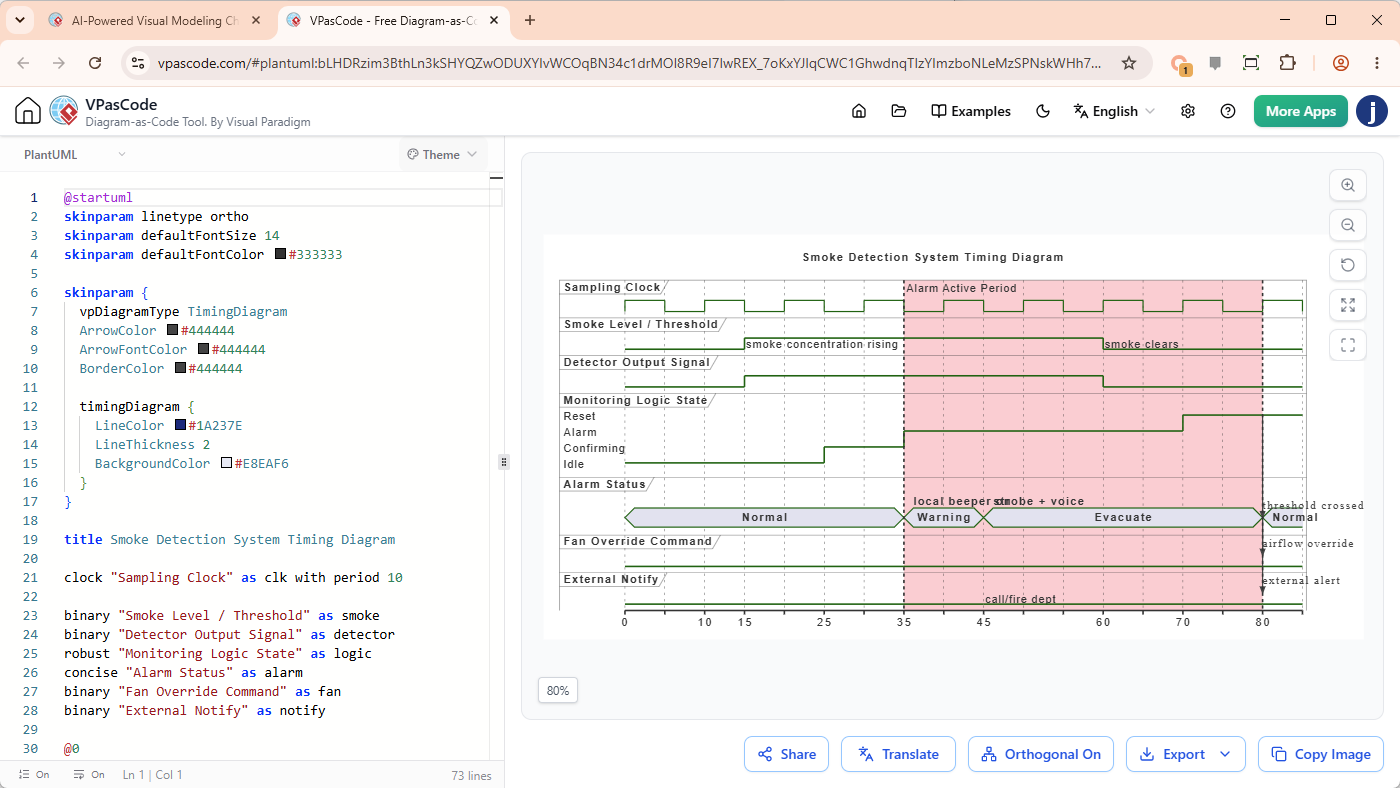Viewport: 1400px width, 788px height.
Task: Open Examples menu
Action: 971,111
